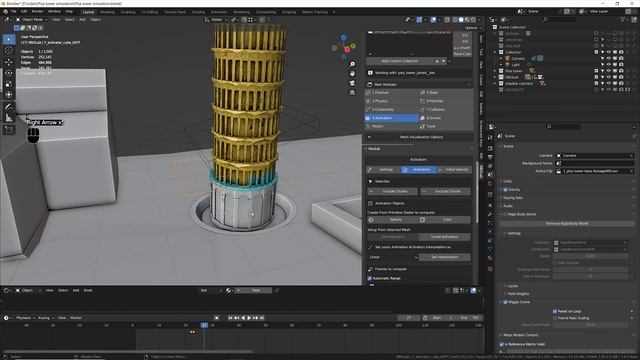The width and height of the screenshot is (640, 360).
Task: Open the Edit menu
Action: click(24, 11)
